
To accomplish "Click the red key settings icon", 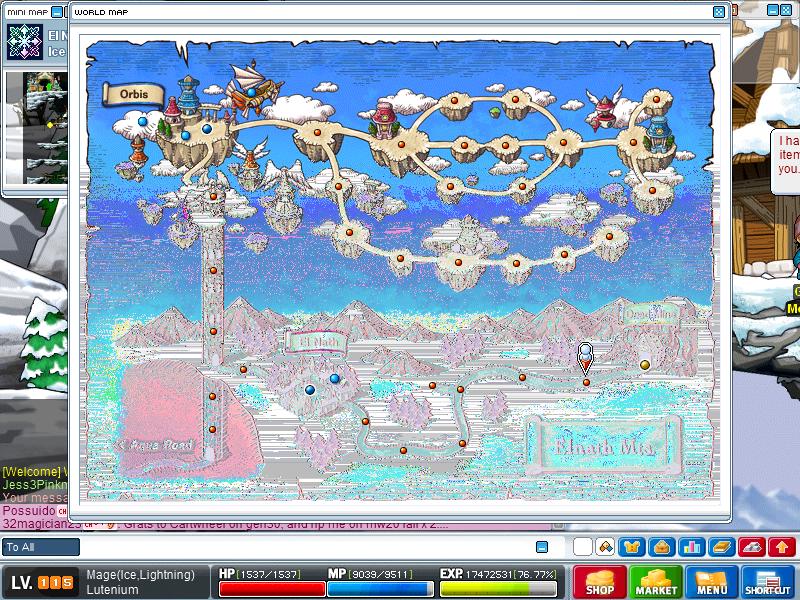I will pos(753,547).
